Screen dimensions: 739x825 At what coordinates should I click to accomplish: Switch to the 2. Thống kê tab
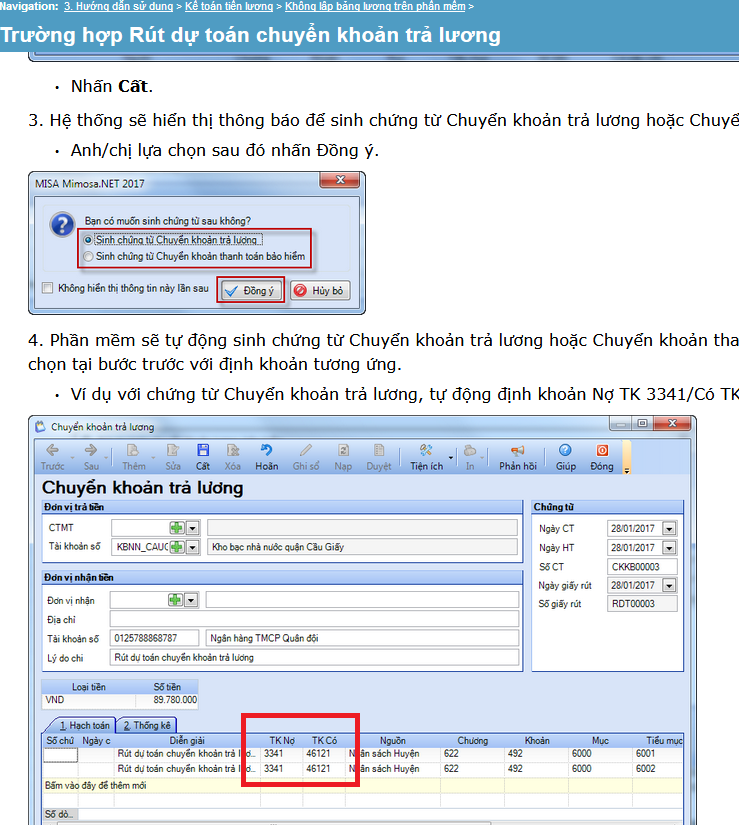147,726
